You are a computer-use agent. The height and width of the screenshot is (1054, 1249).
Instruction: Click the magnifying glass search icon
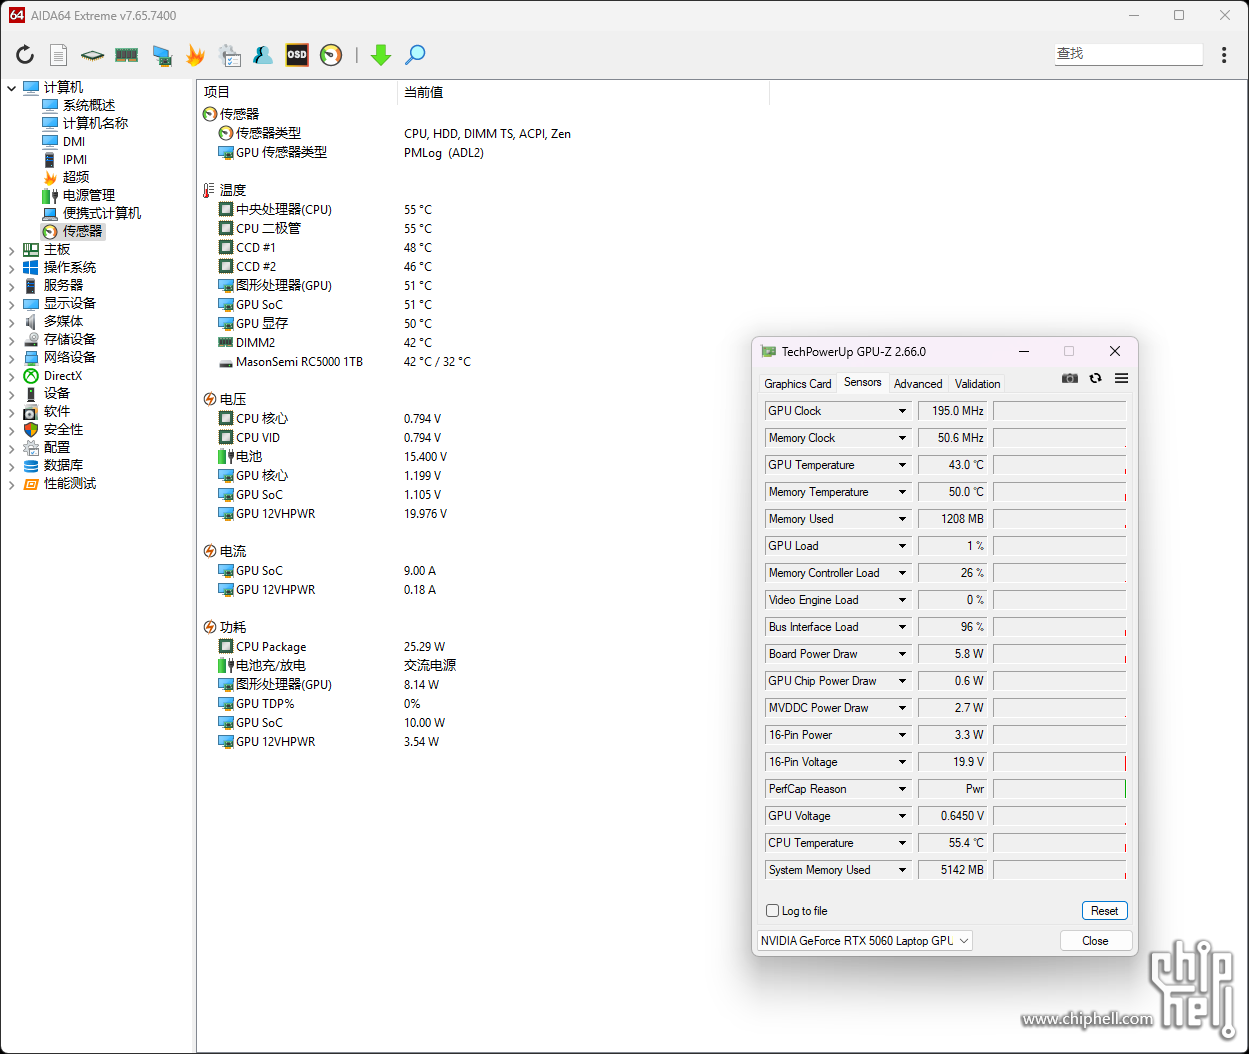(415, 55)
